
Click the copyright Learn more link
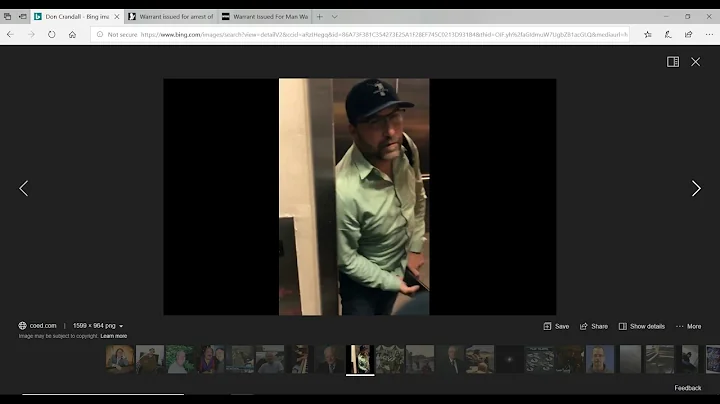point(114,336)
